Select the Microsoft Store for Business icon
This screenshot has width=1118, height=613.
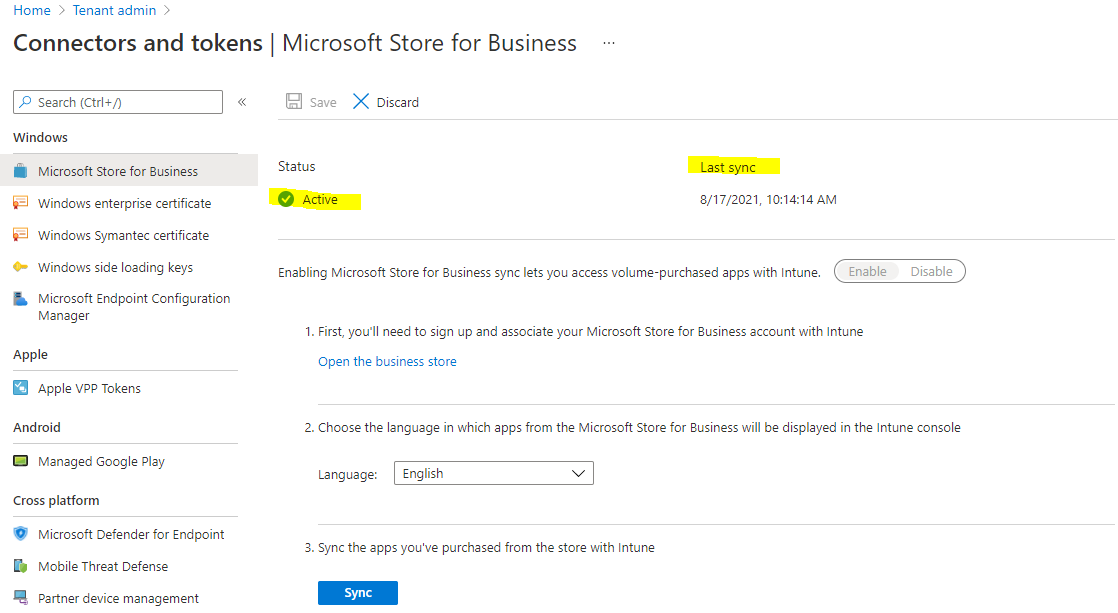coord(23,170)
